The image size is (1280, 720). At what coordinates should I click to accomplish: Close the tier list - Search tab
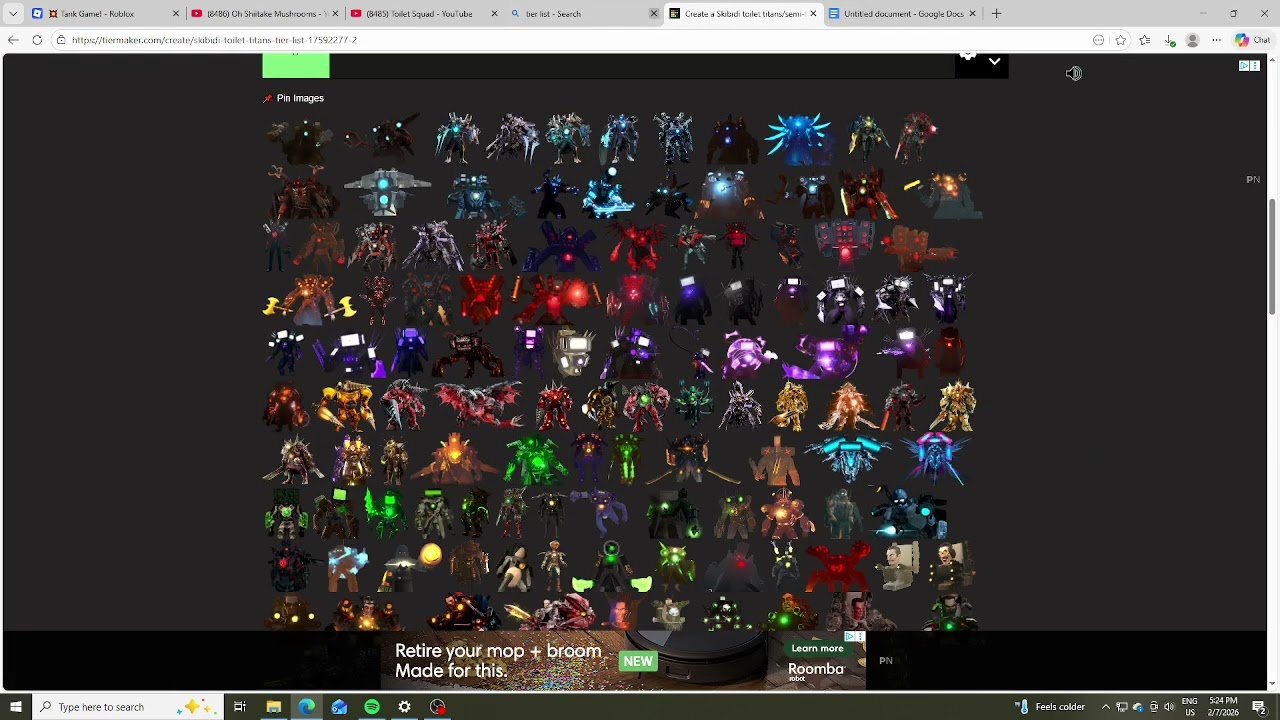click(654, 14)
